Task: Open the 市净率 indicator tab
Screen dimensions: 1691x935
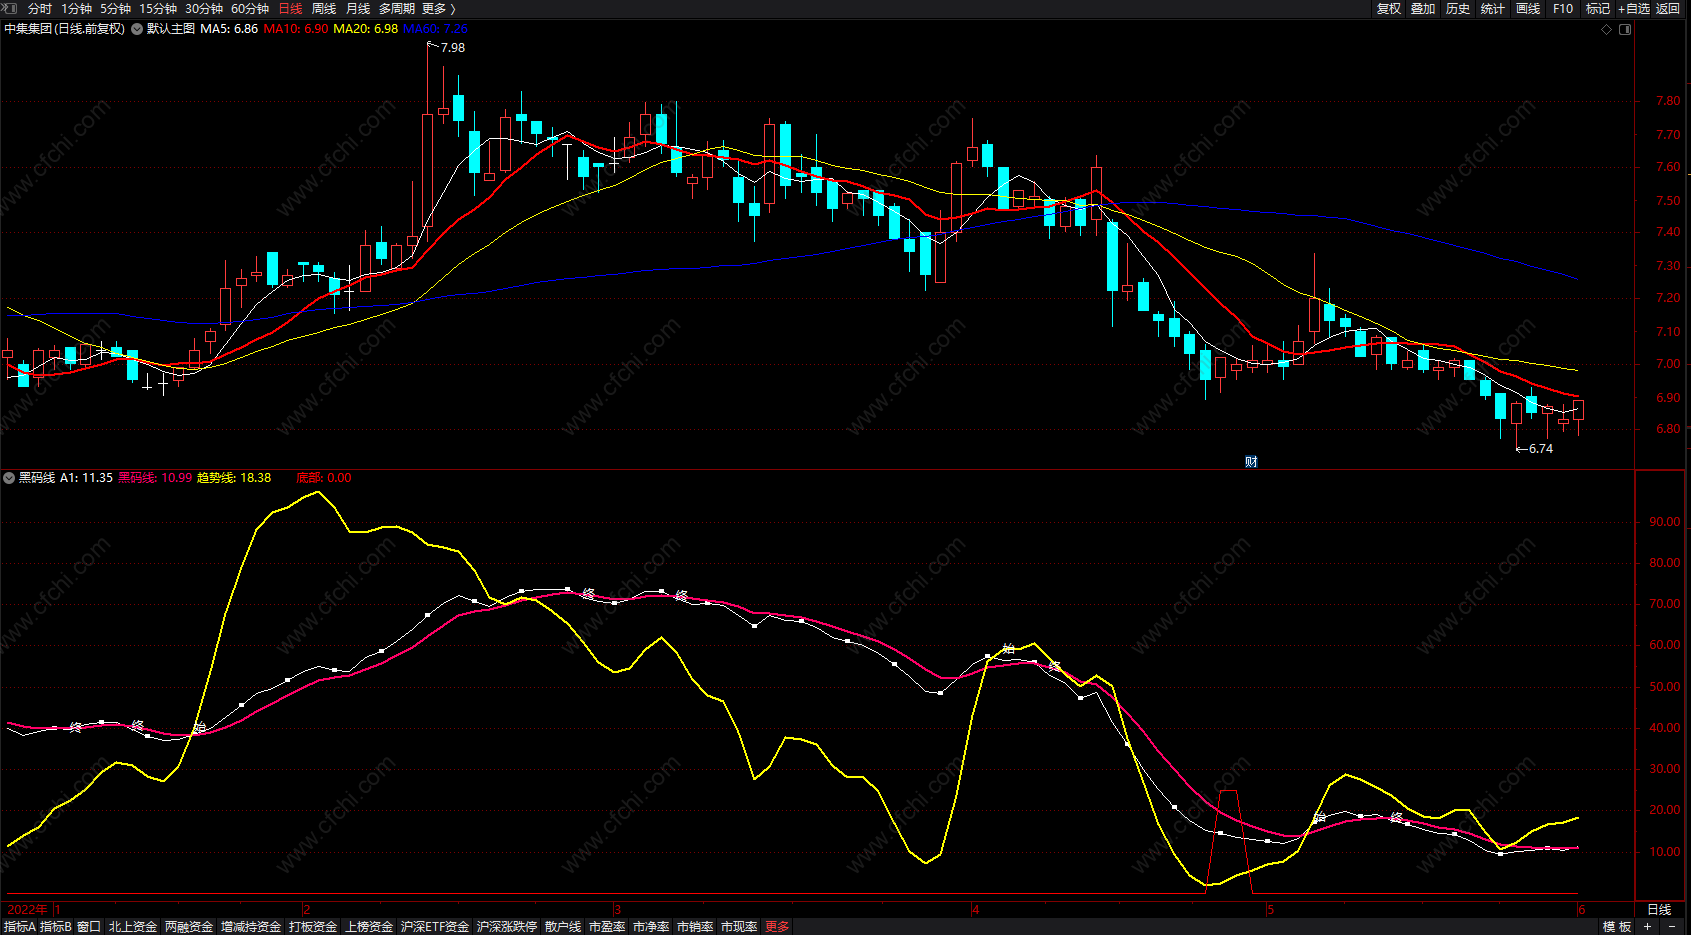Action: (x=651, y=927)
